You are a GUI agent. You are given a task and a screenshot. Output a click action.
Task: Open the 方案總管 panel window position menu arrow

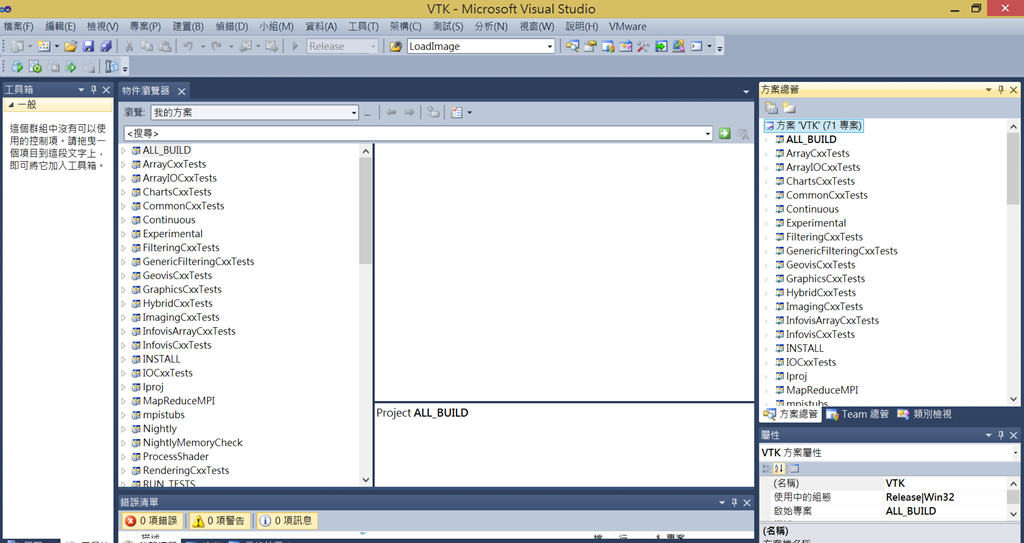click(x=989, y=90)
